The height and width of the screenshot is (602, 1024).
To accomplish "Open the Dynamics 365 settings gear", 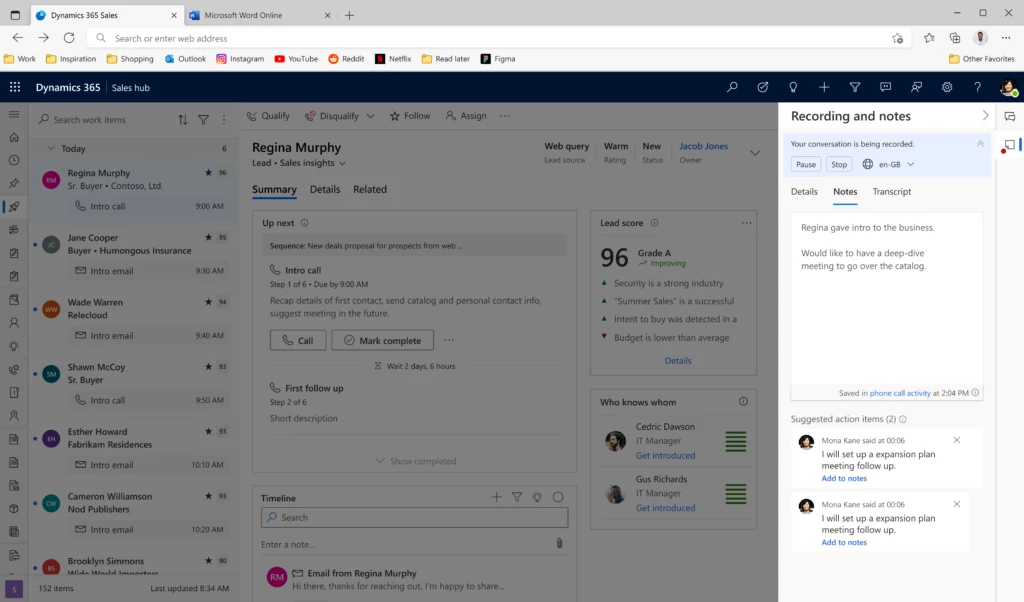I will click(947, 87).
